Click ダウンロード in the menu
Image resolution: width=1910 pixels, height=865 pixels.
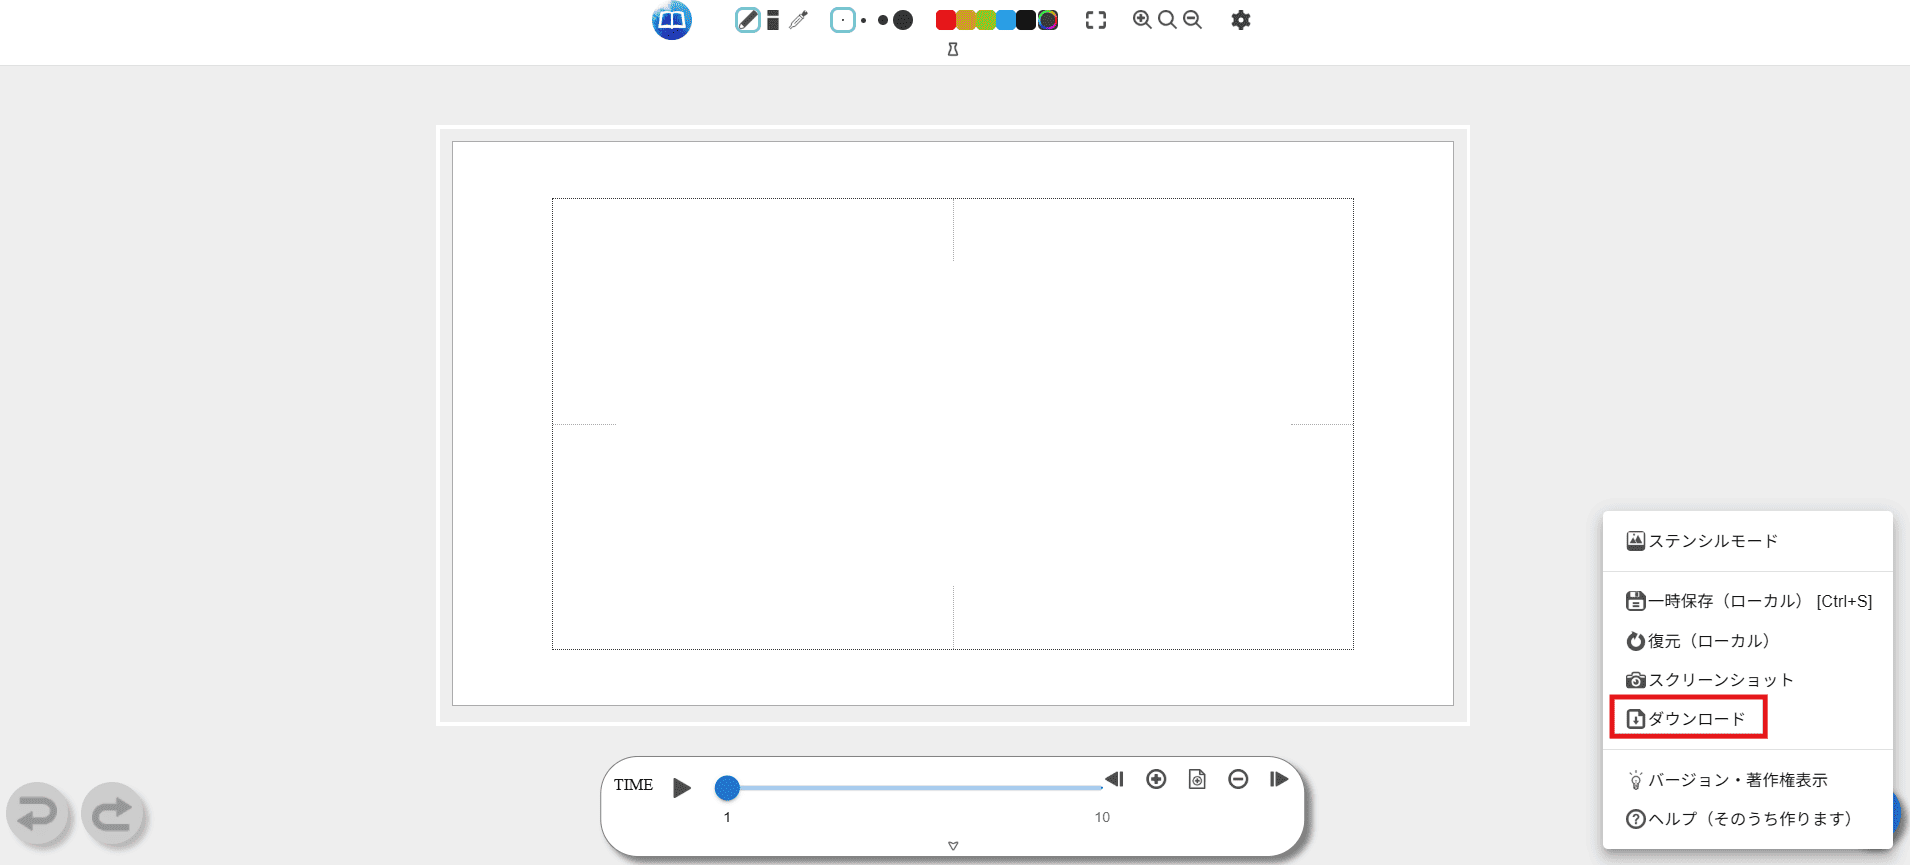click(x=1696, y=719)
